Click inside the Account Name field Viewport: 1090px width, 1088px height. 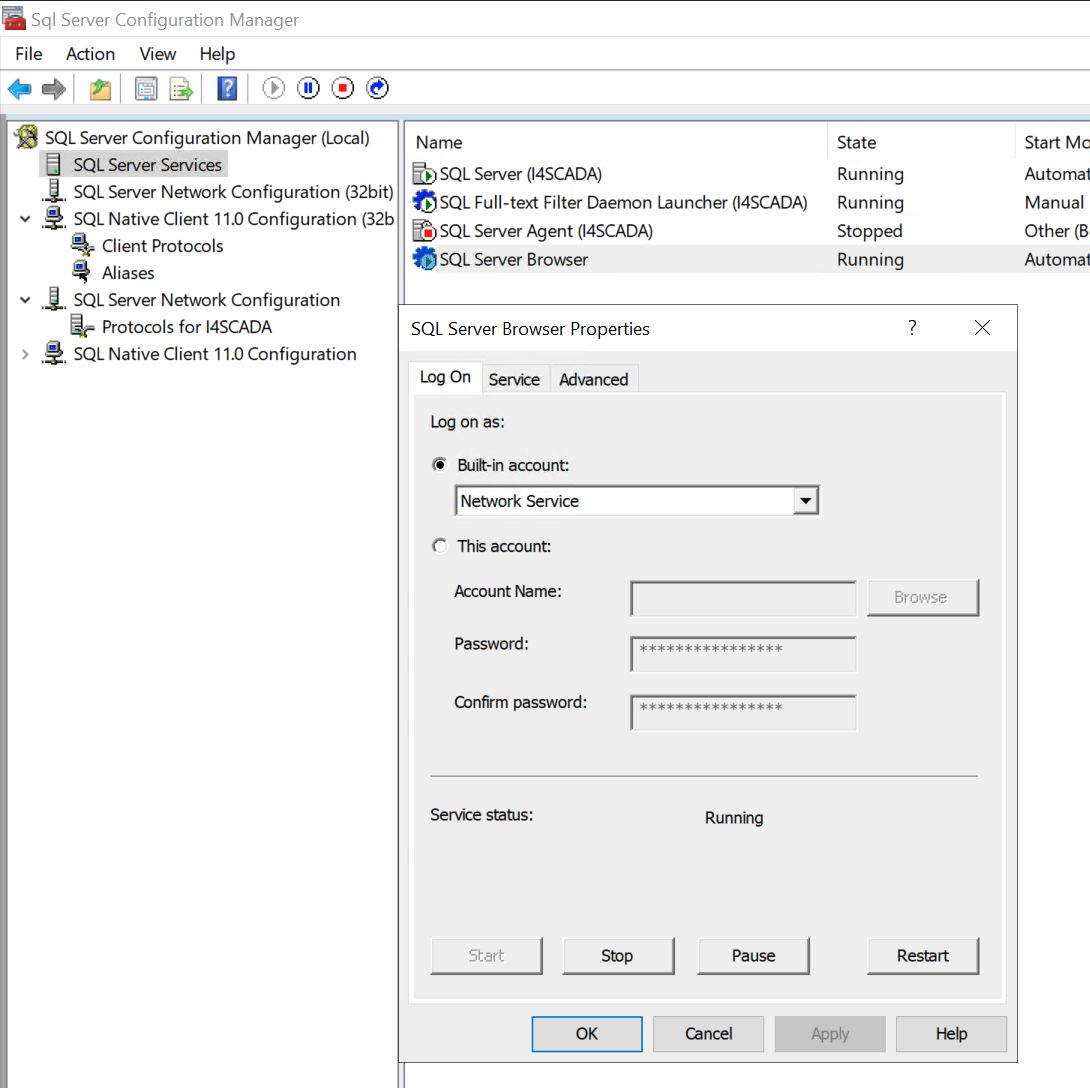[x=742, y=597]
